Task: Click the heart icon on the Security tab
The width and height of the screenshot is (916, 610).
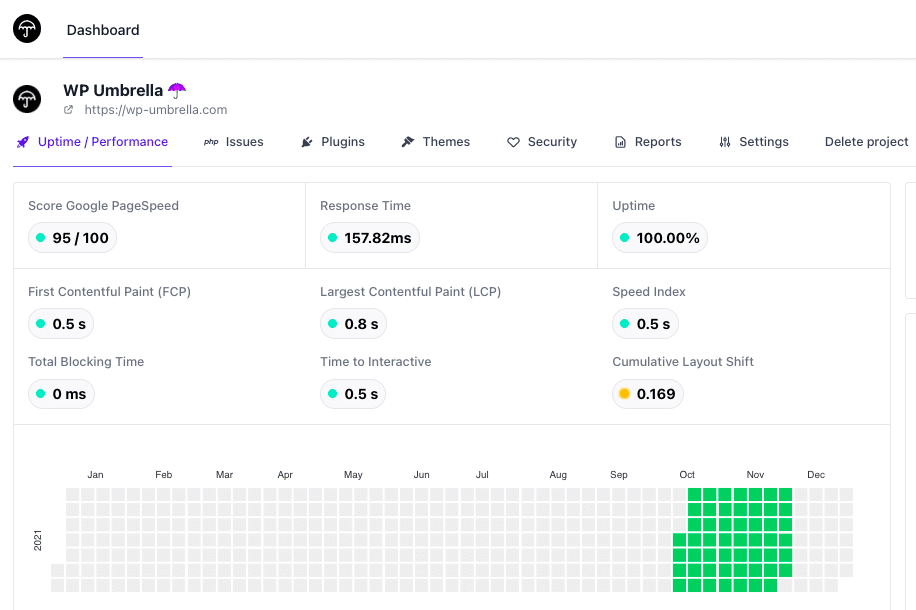Action: (513, 141)
